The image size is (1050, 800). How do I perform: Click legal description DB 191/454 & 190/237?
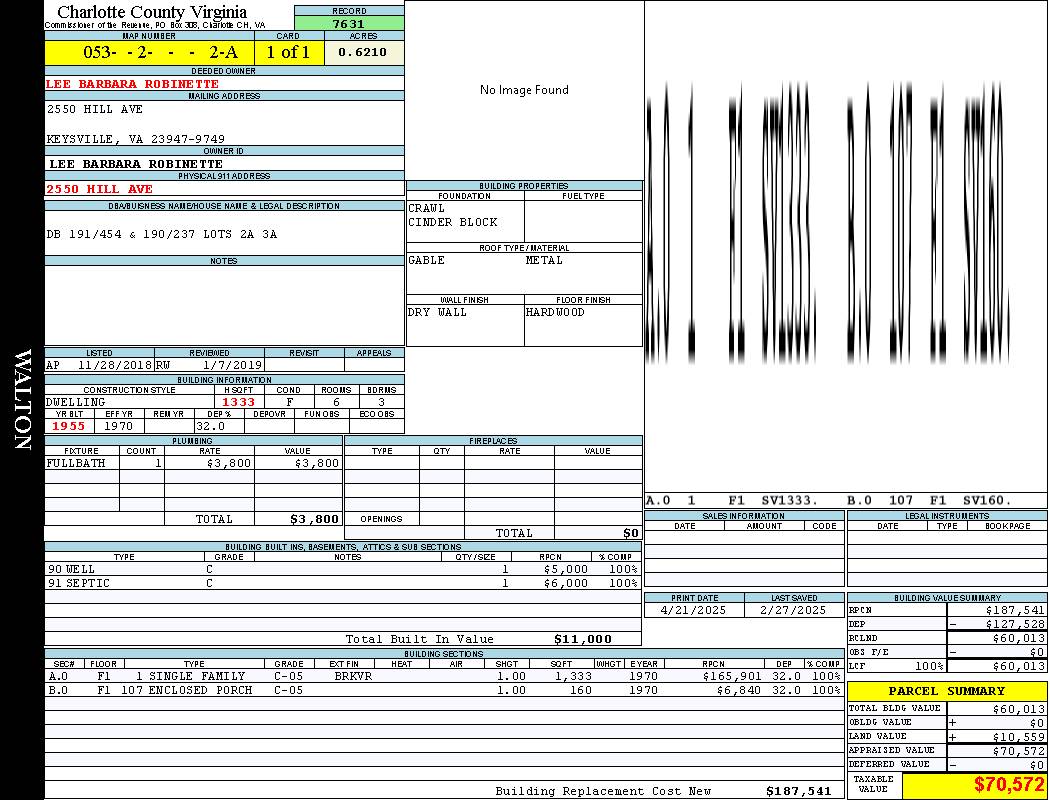161,234
